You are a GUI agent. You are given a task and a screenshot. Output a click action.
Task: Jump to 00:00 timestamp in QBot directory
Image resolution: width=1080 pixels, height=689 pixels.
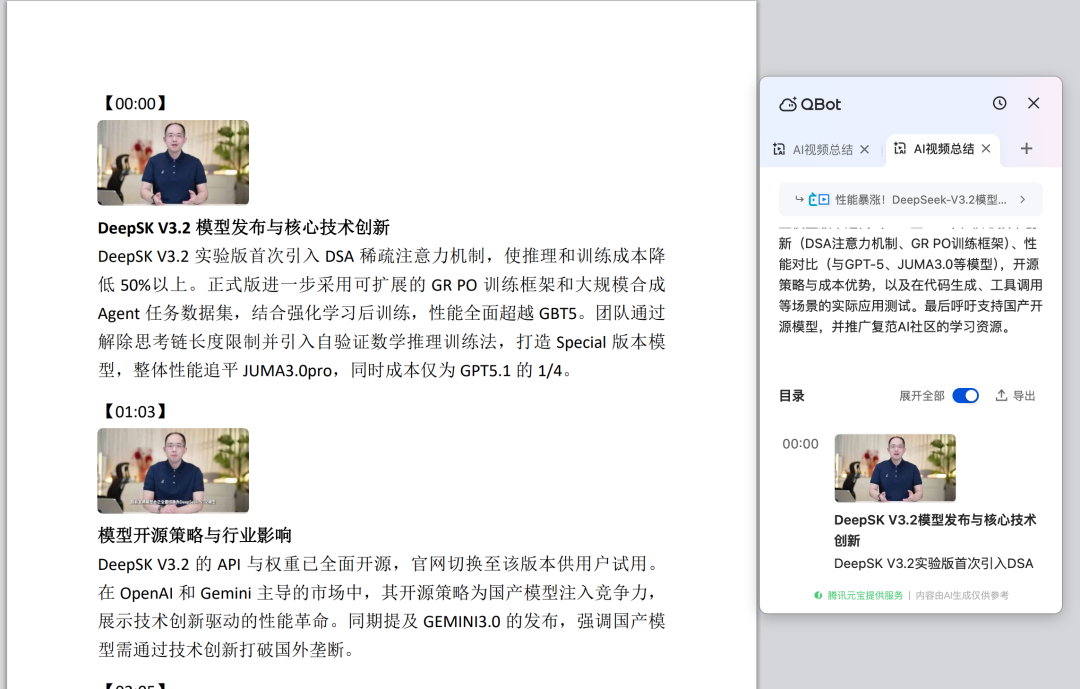pyautogui.click(x=800, y=444)
